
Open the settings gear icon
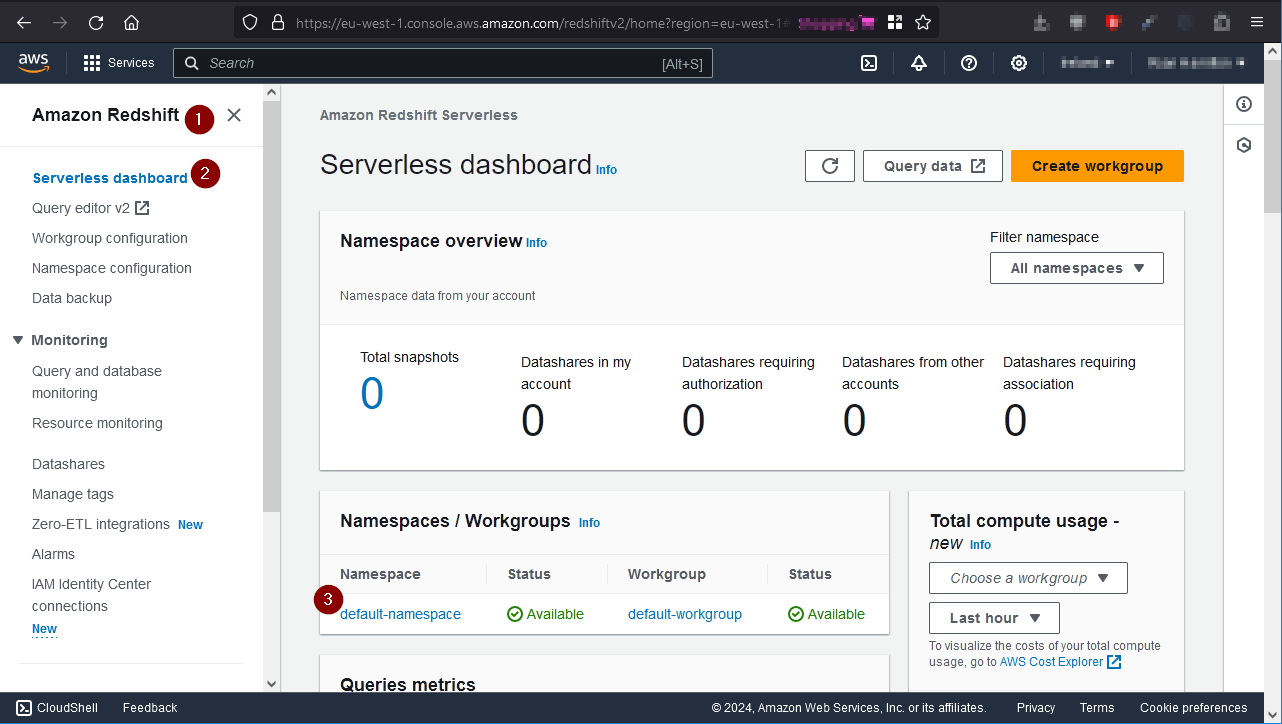1018,63
